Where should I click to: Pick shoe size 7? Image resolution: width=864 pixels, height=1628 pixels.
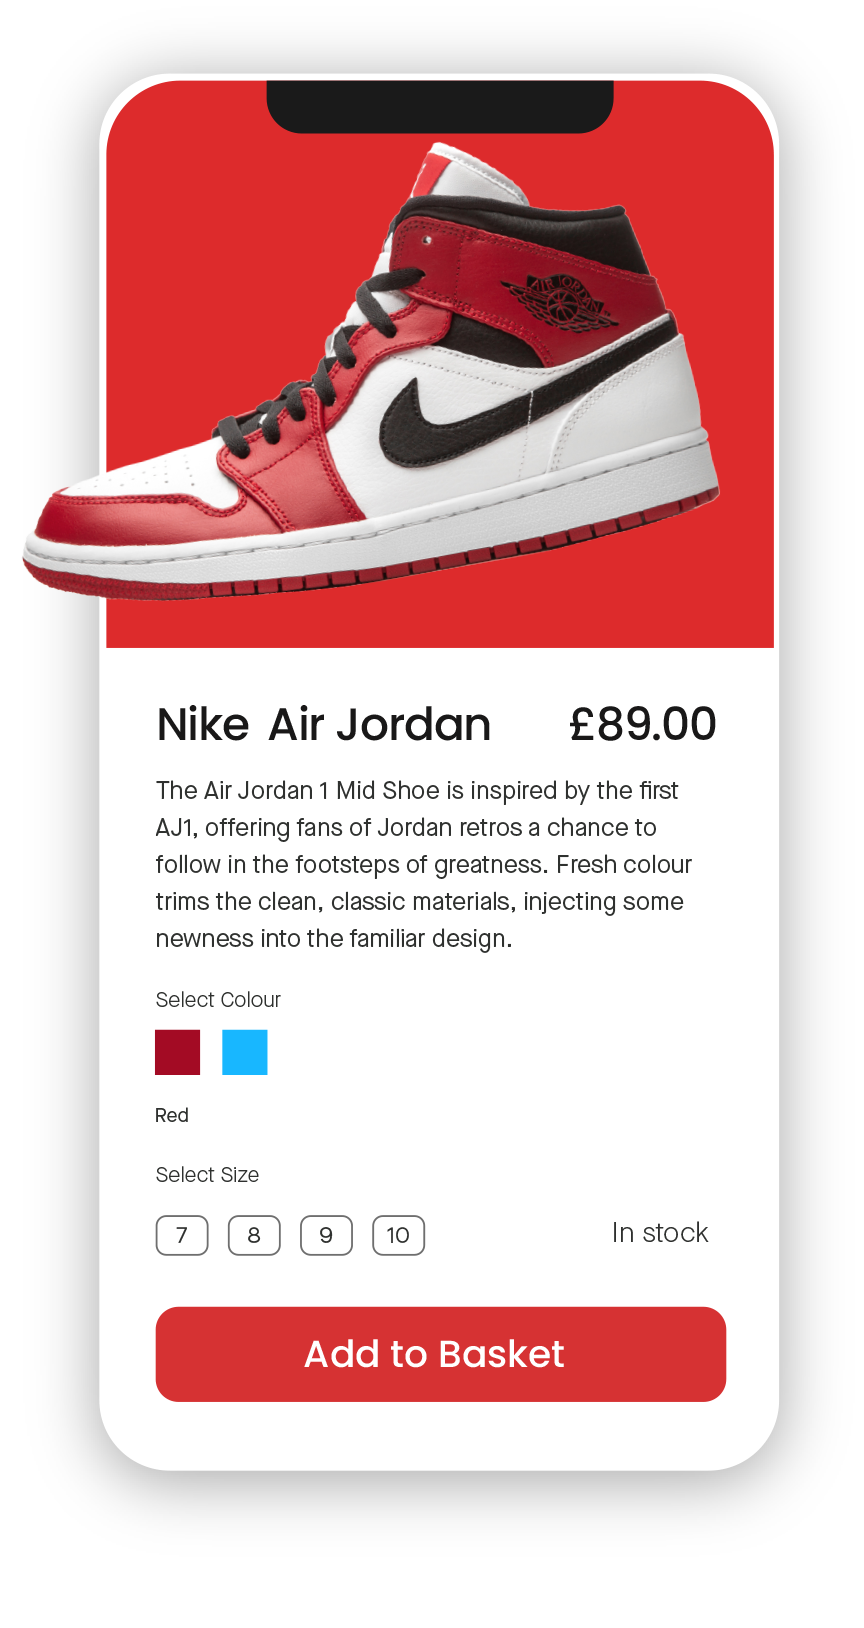click(x=182, y=1235)
